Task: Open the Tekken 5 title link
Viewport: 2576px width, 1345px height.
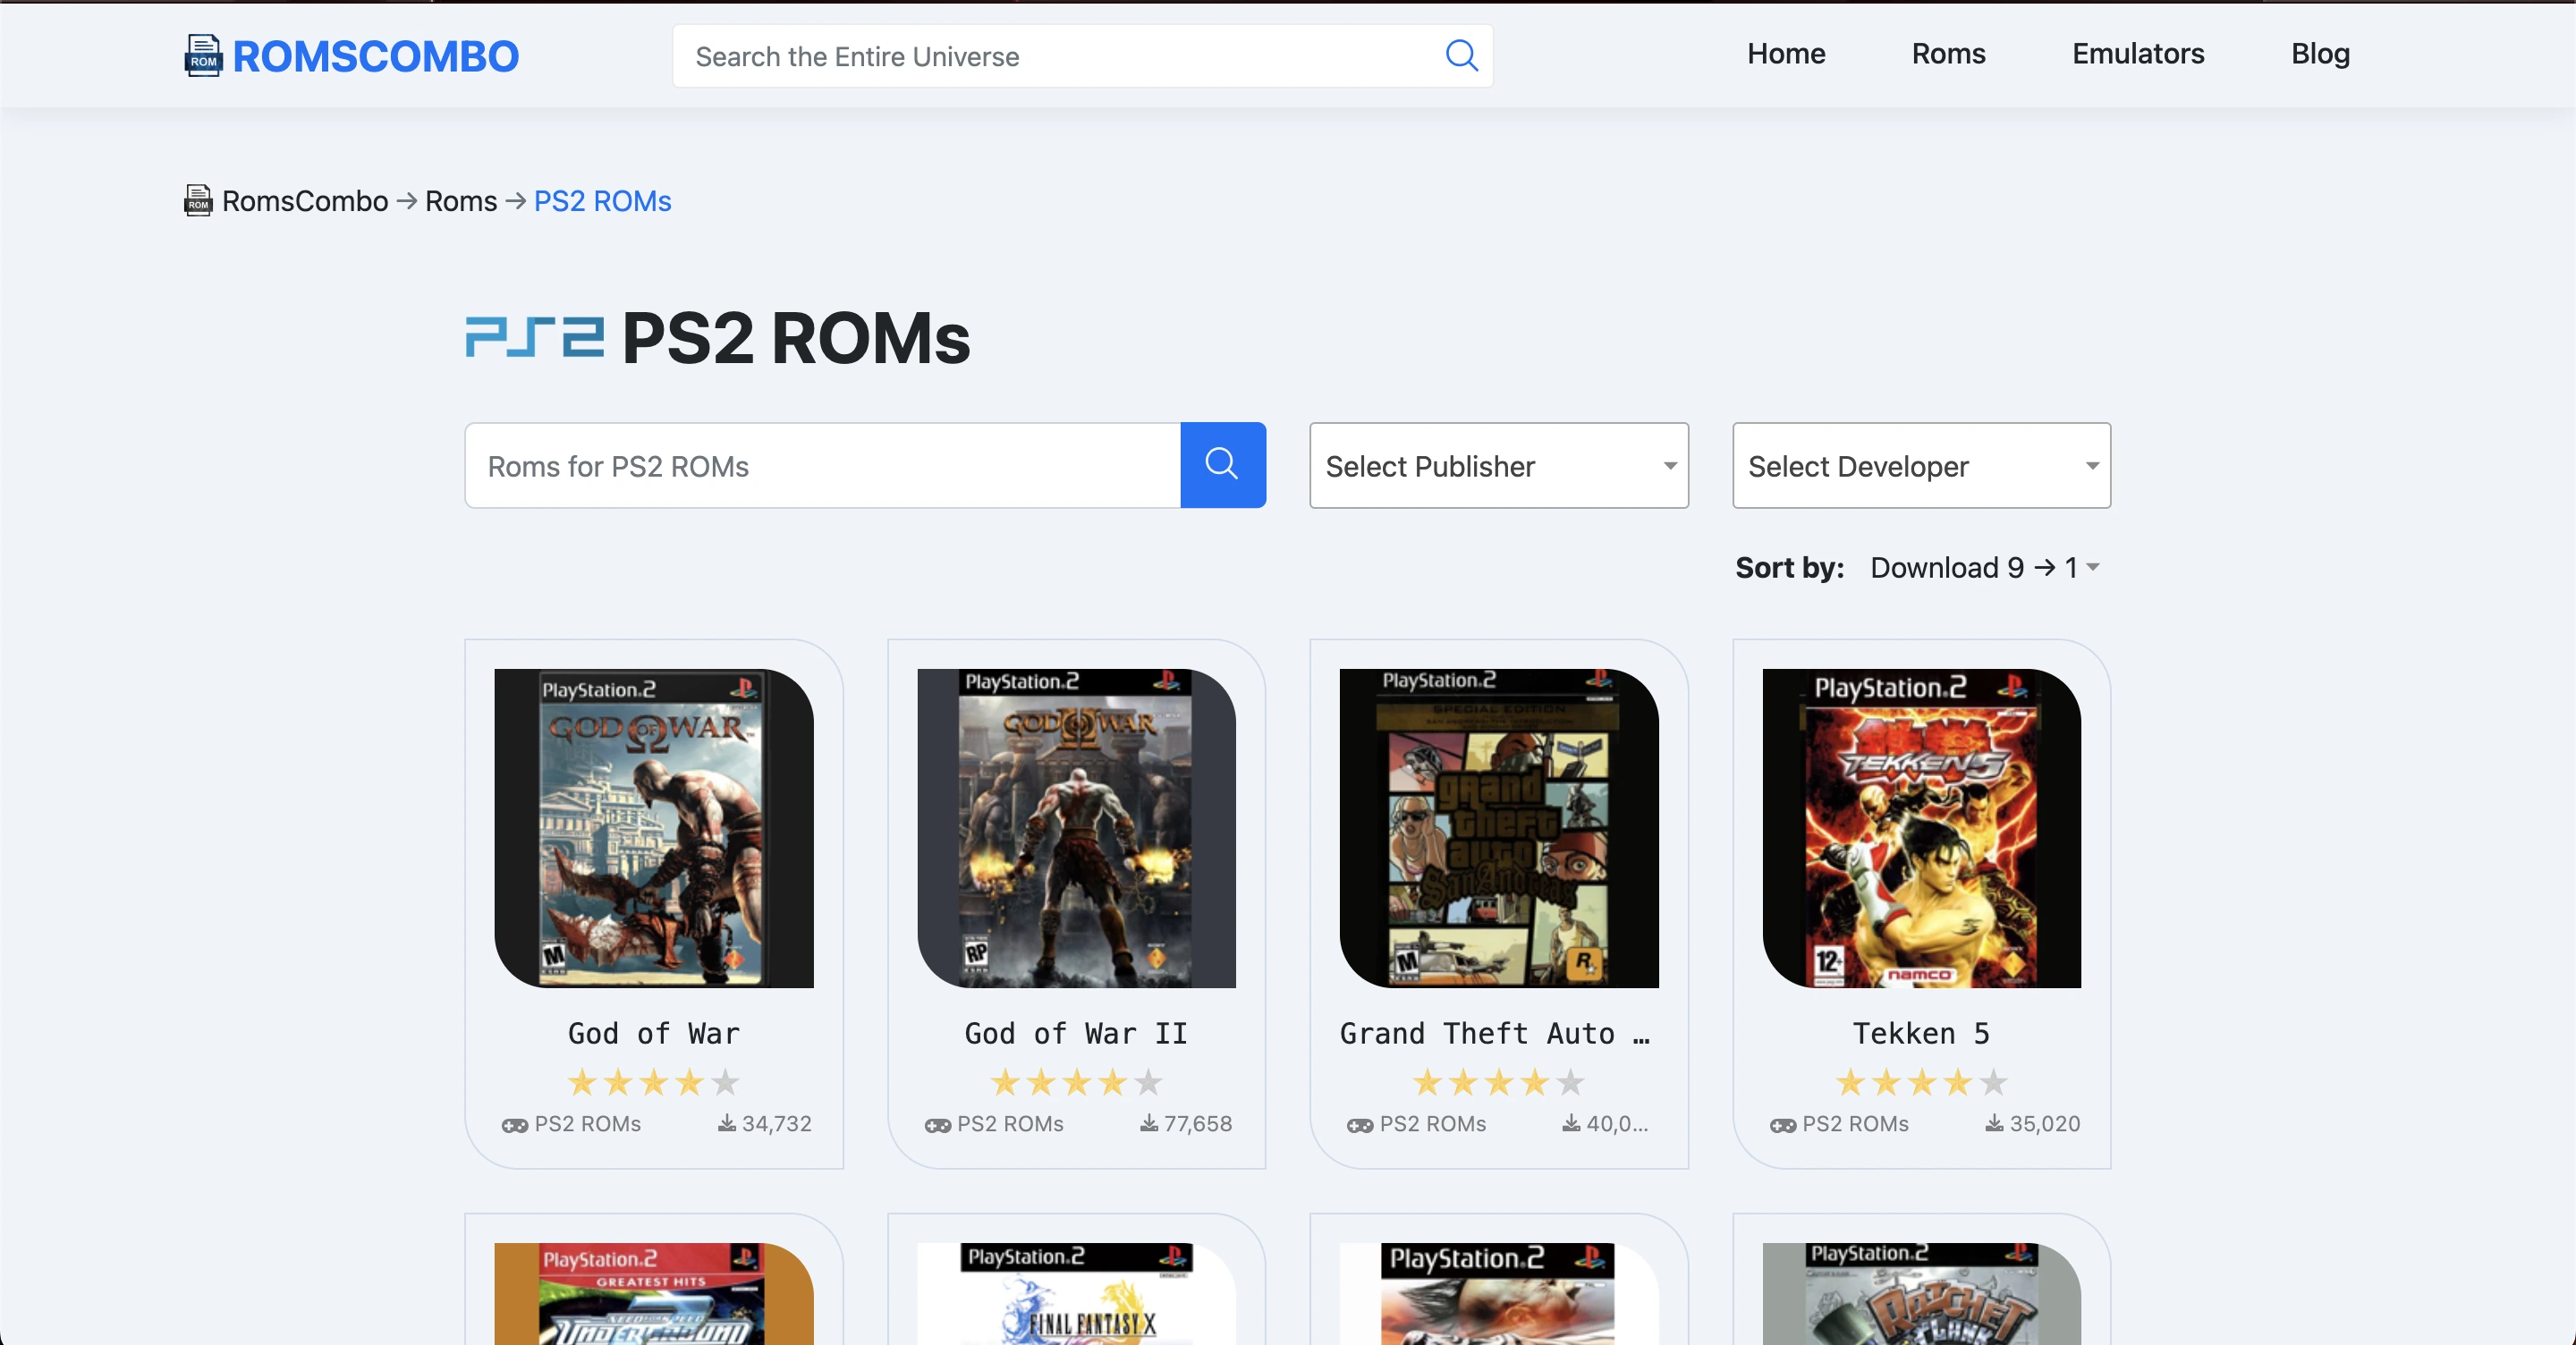Action: coord(1920,1033)
